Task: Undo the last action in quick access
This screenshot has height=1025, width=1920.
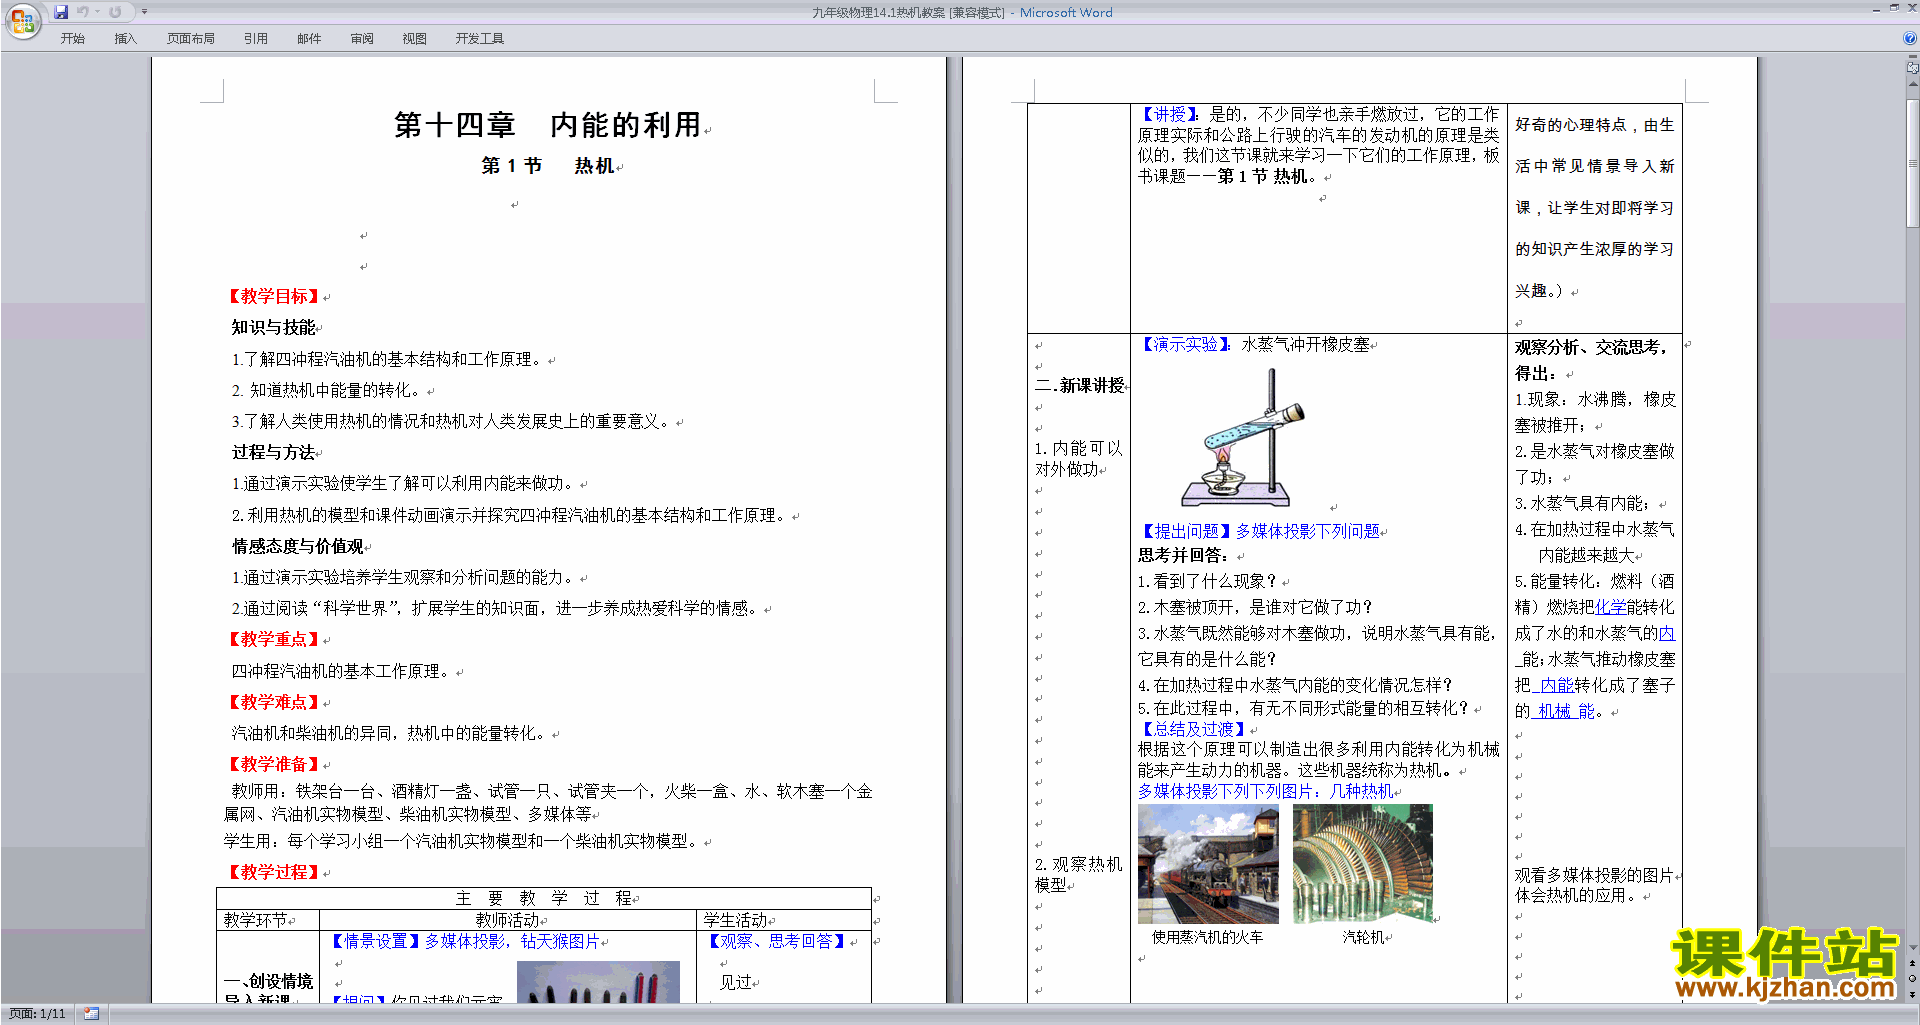Action: 83,12
